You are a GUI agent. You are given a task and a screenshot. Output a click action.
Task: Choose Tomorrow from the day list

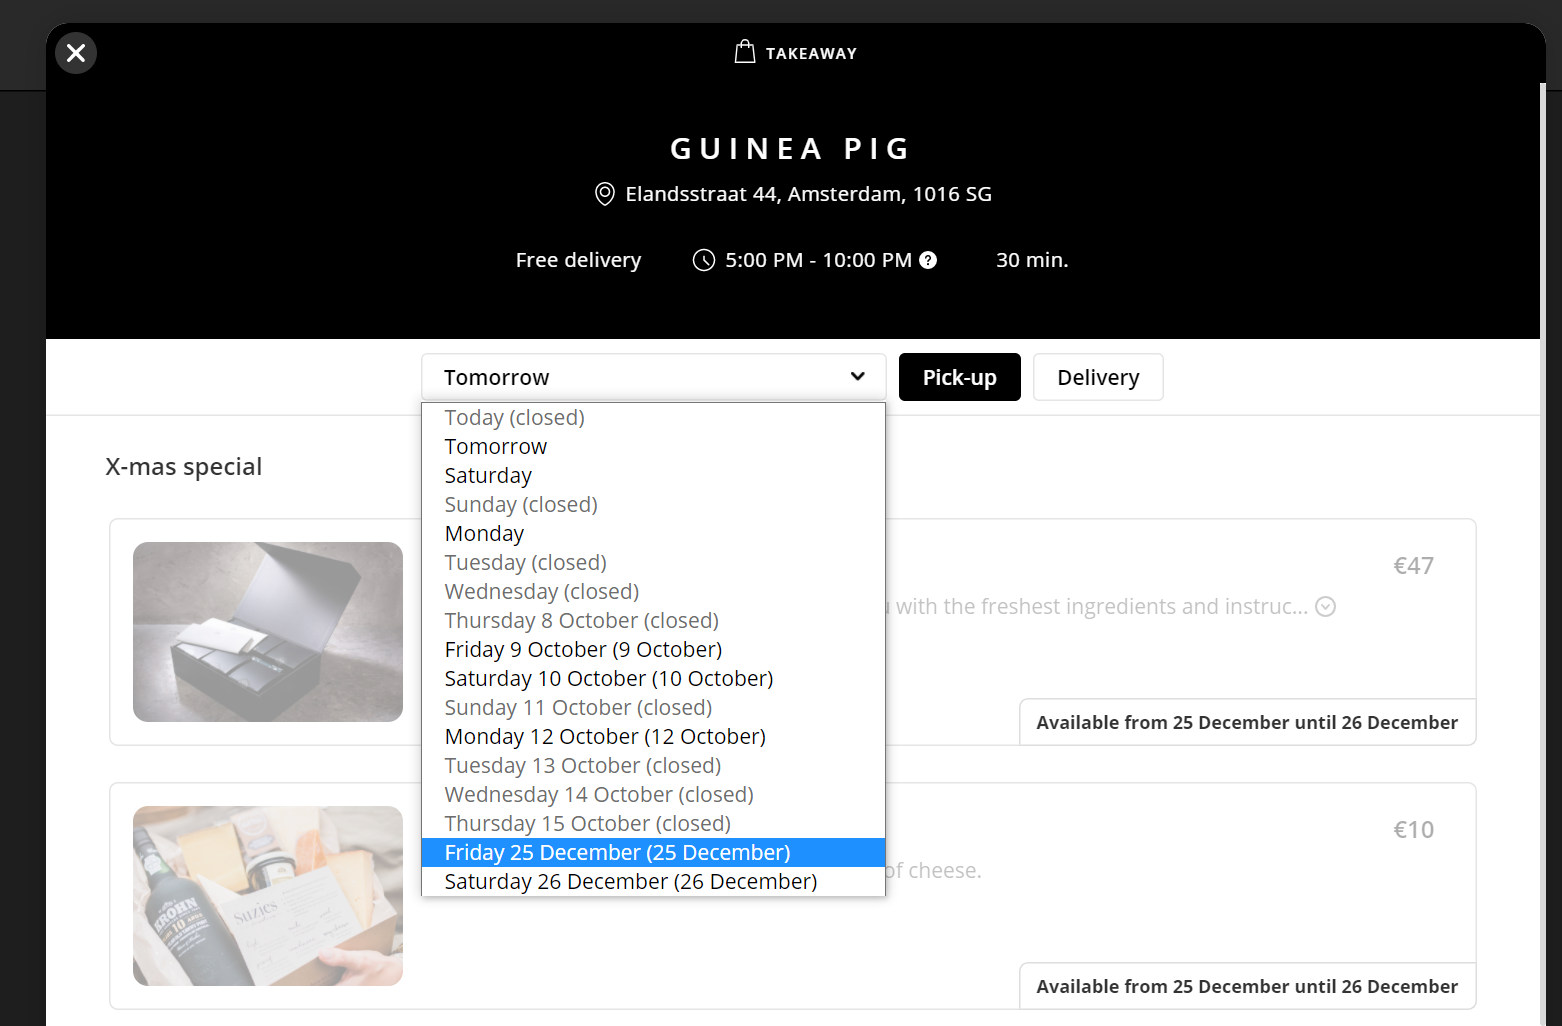point(496,447)
